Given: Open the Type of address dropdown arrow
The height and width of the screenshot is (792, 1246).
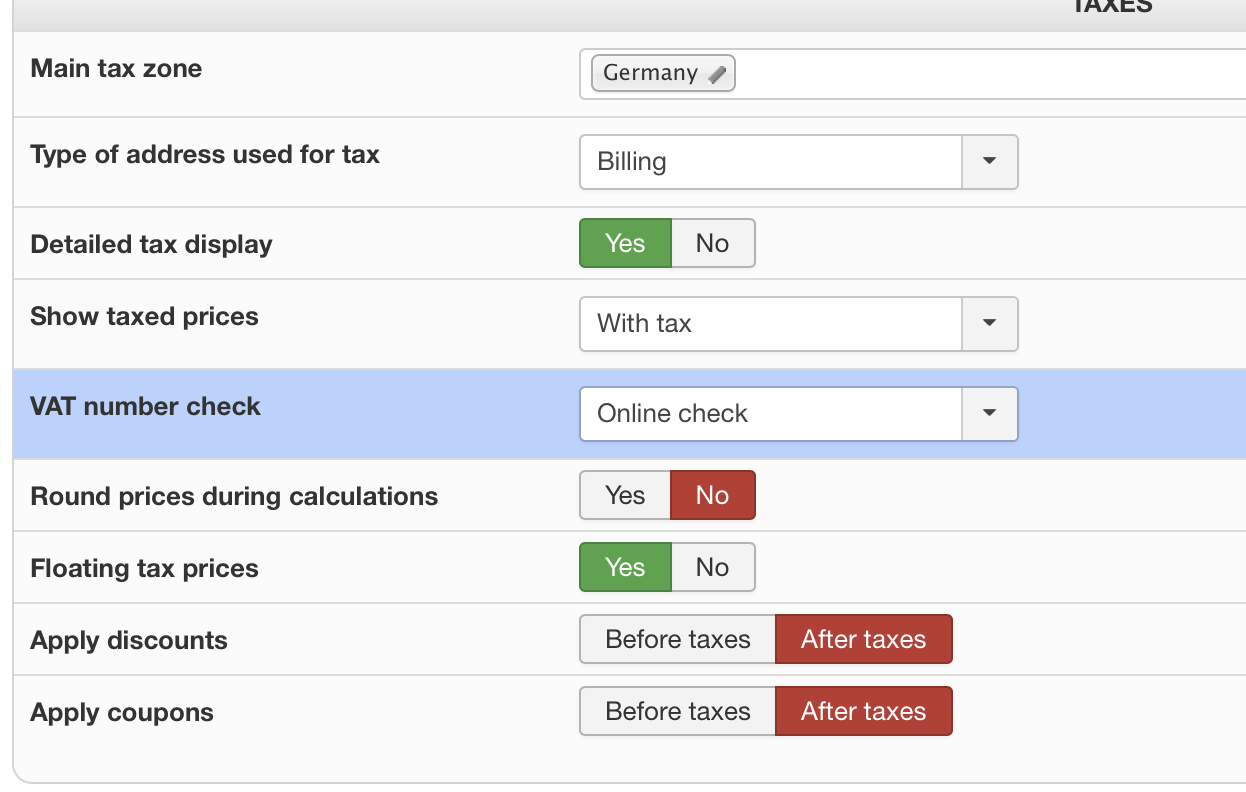Looking at the screenshot, I should (x=990, y=162).
